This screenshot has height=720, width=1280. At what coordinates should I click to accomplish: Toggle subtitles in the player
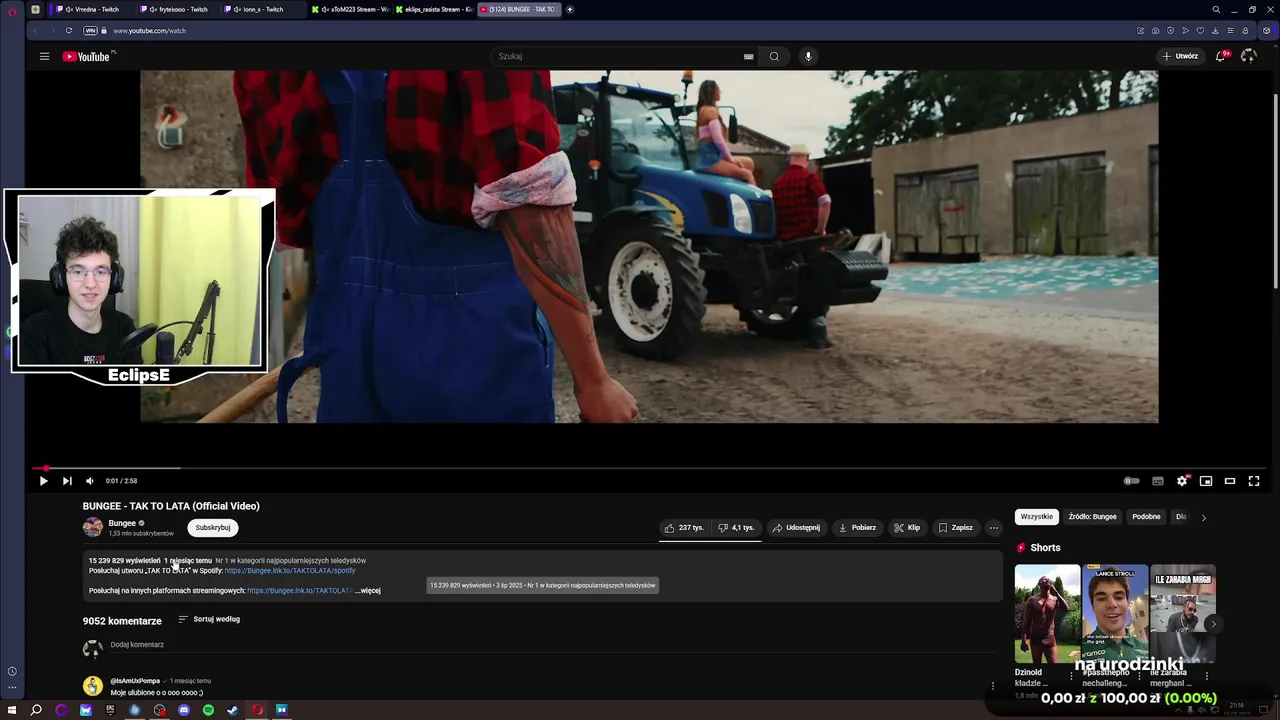coord(1158,481)
